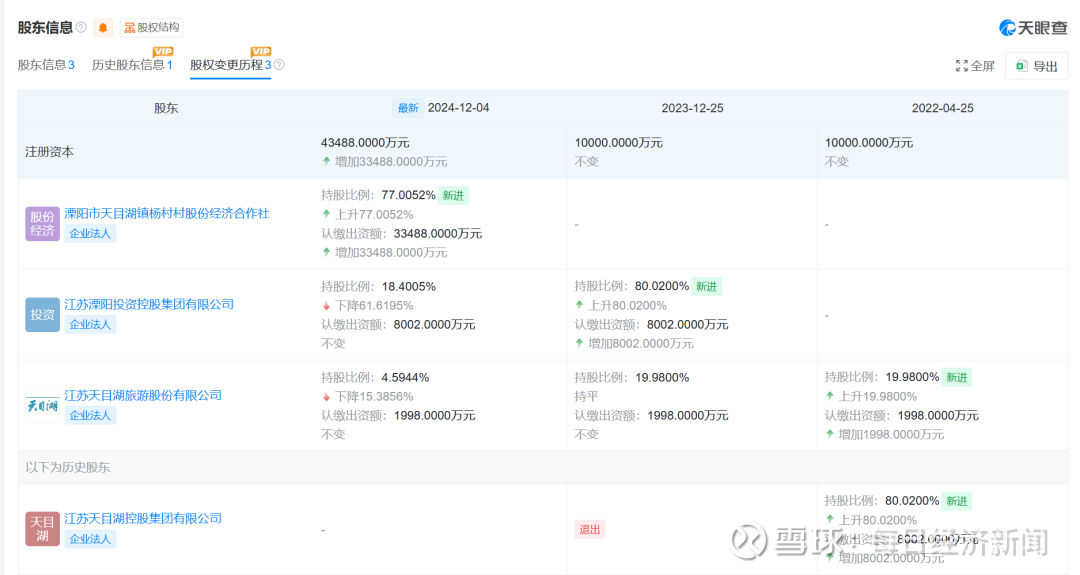Click the 2022-04-25 column header
The height and width of the screenshot is (575, 1080).
click(x=942, y=108)
